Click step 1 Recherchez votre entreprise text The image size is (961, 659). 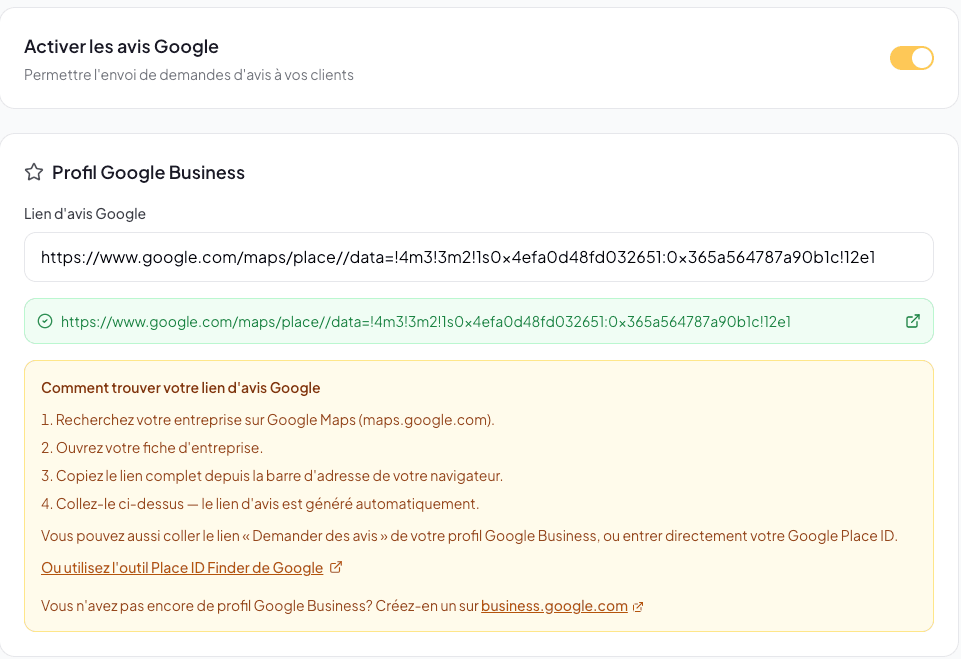tap(268, 420)
